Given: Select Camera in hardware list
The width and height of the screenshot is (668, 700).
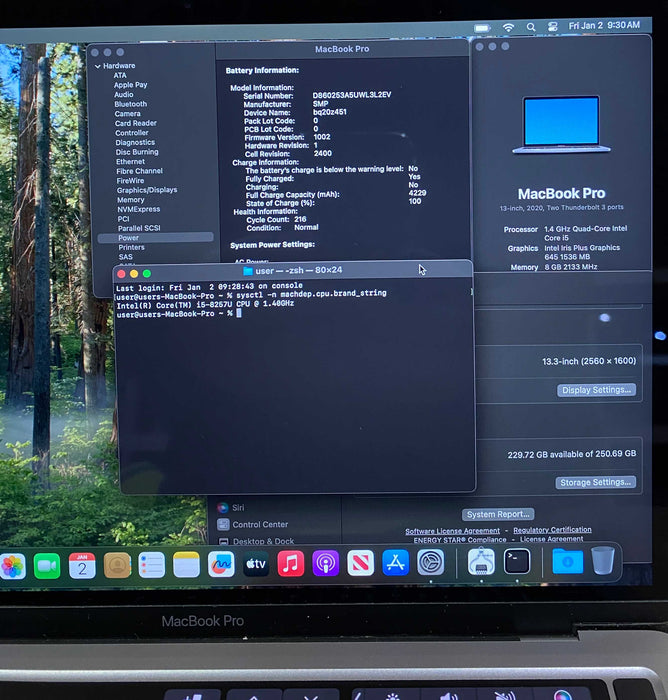Looking at the screenshot, I should [x=127, y=114].
